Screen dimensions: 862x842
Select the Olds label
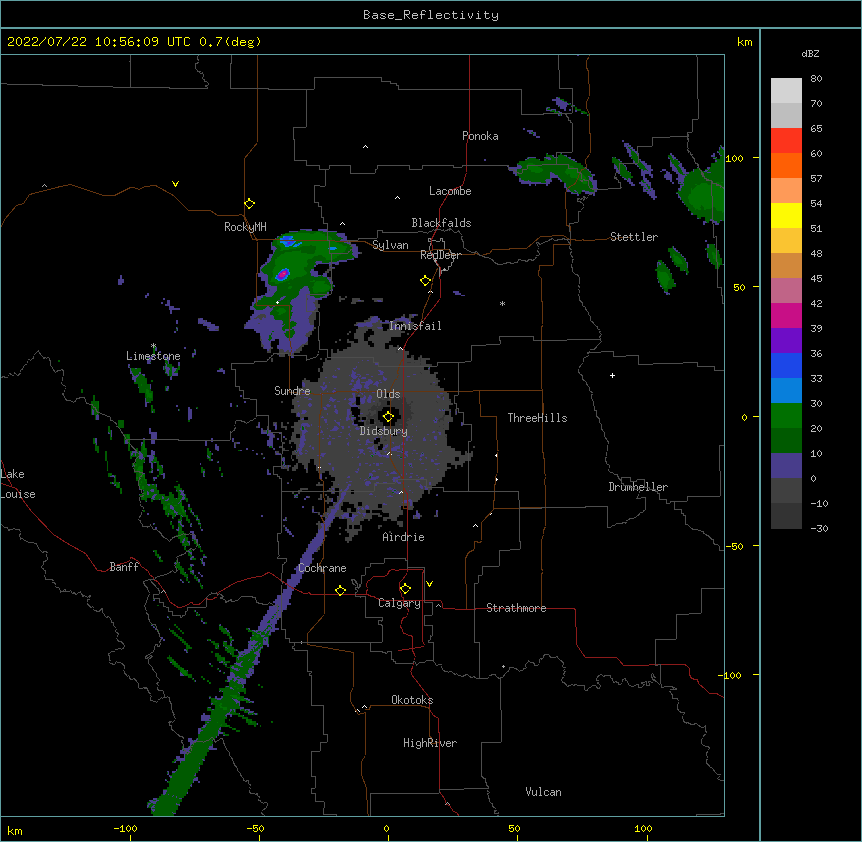pos(388,394)
